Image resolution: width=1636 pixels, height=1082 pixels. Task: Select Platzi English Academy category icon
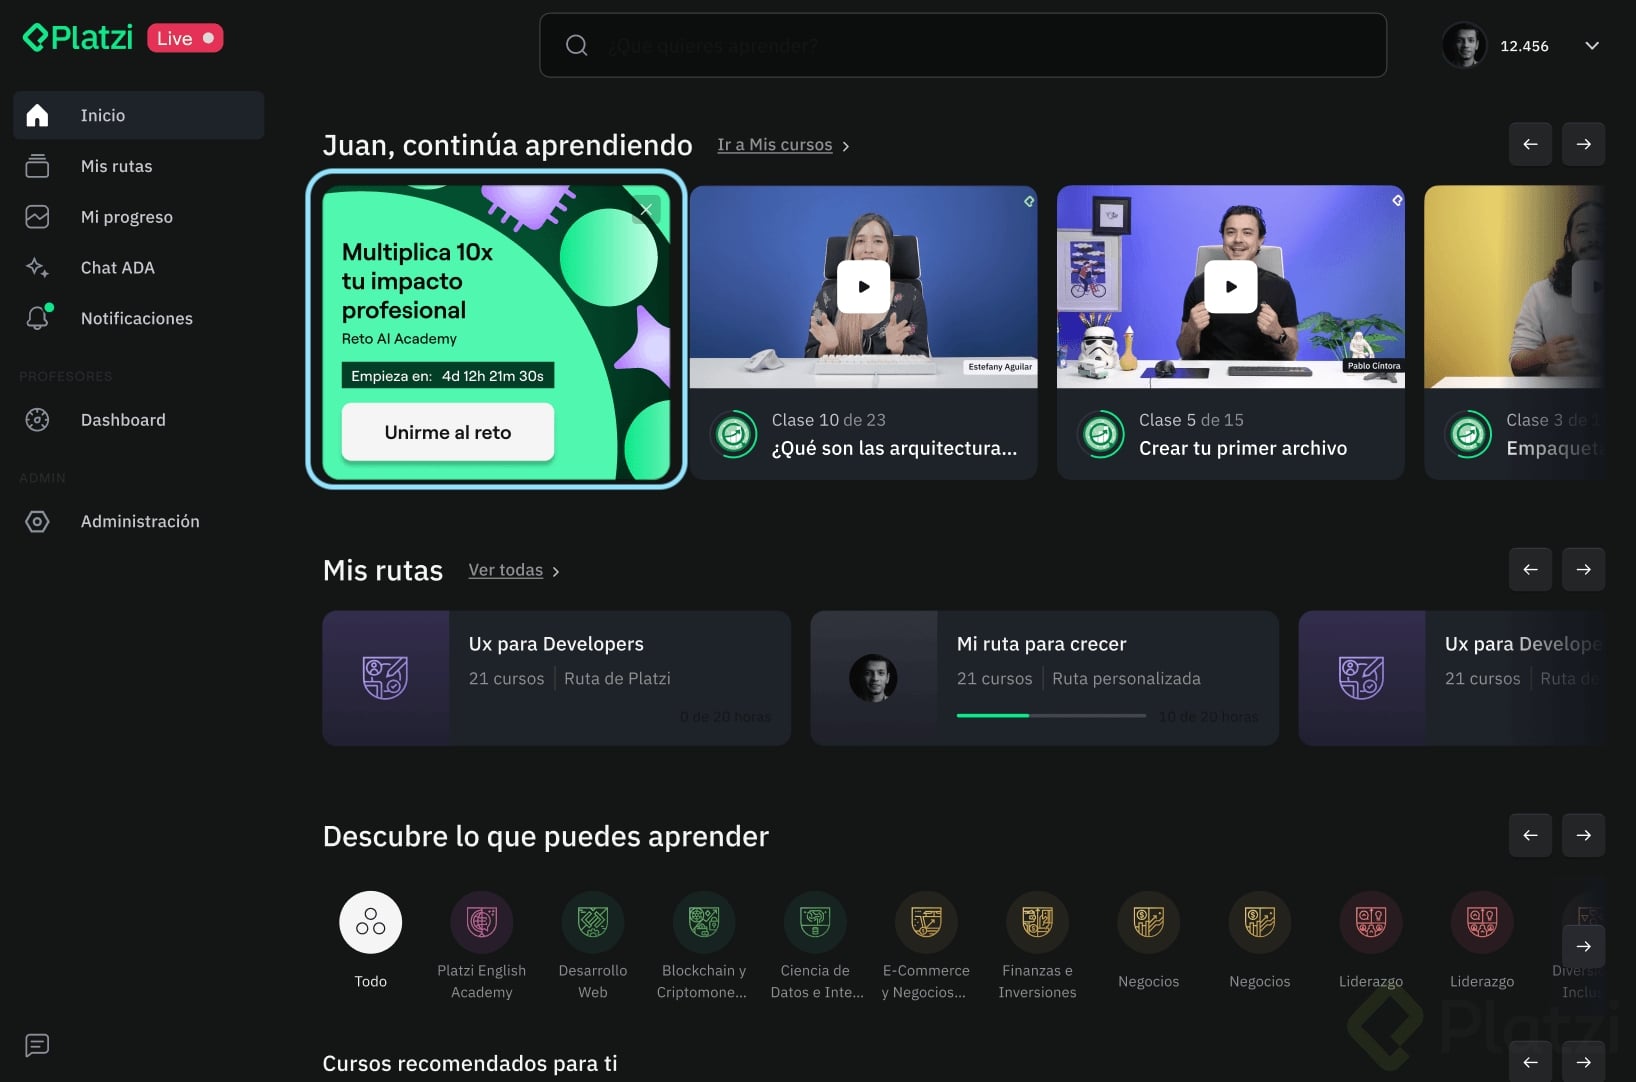click(481, 922)
